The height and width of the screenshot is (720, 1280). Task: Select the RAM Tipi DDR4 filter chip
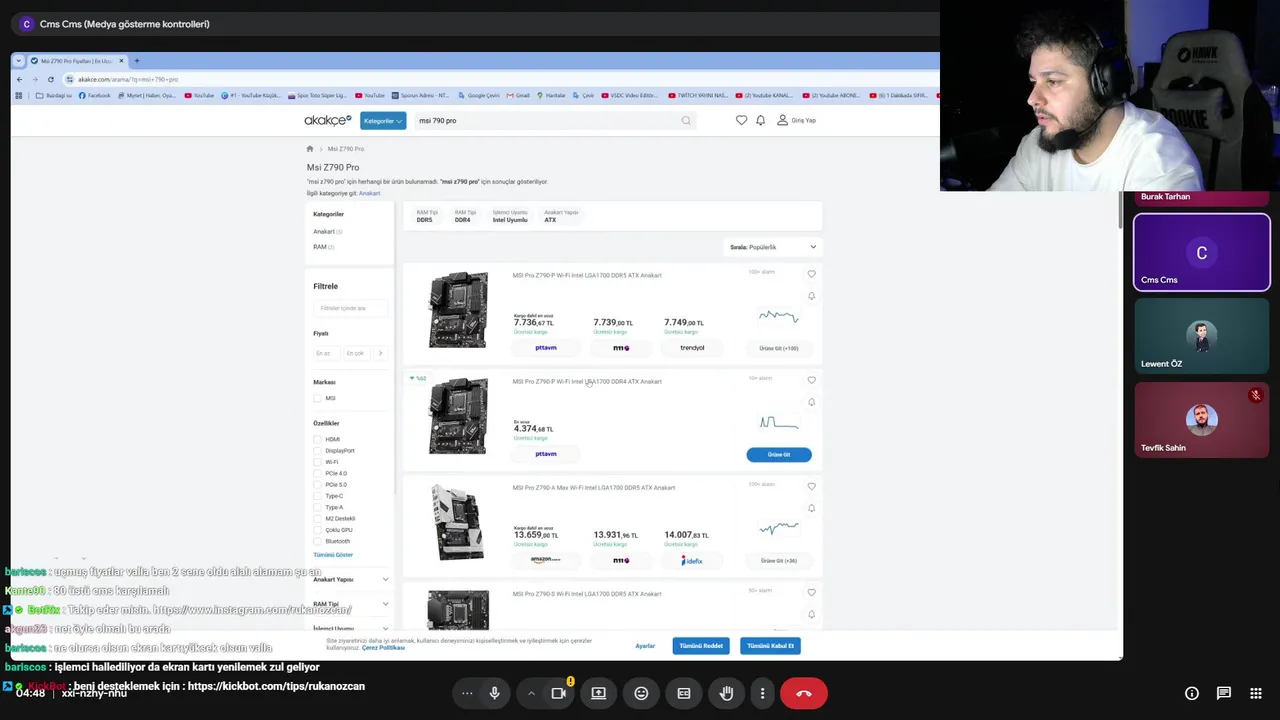(x=465, y=216)
